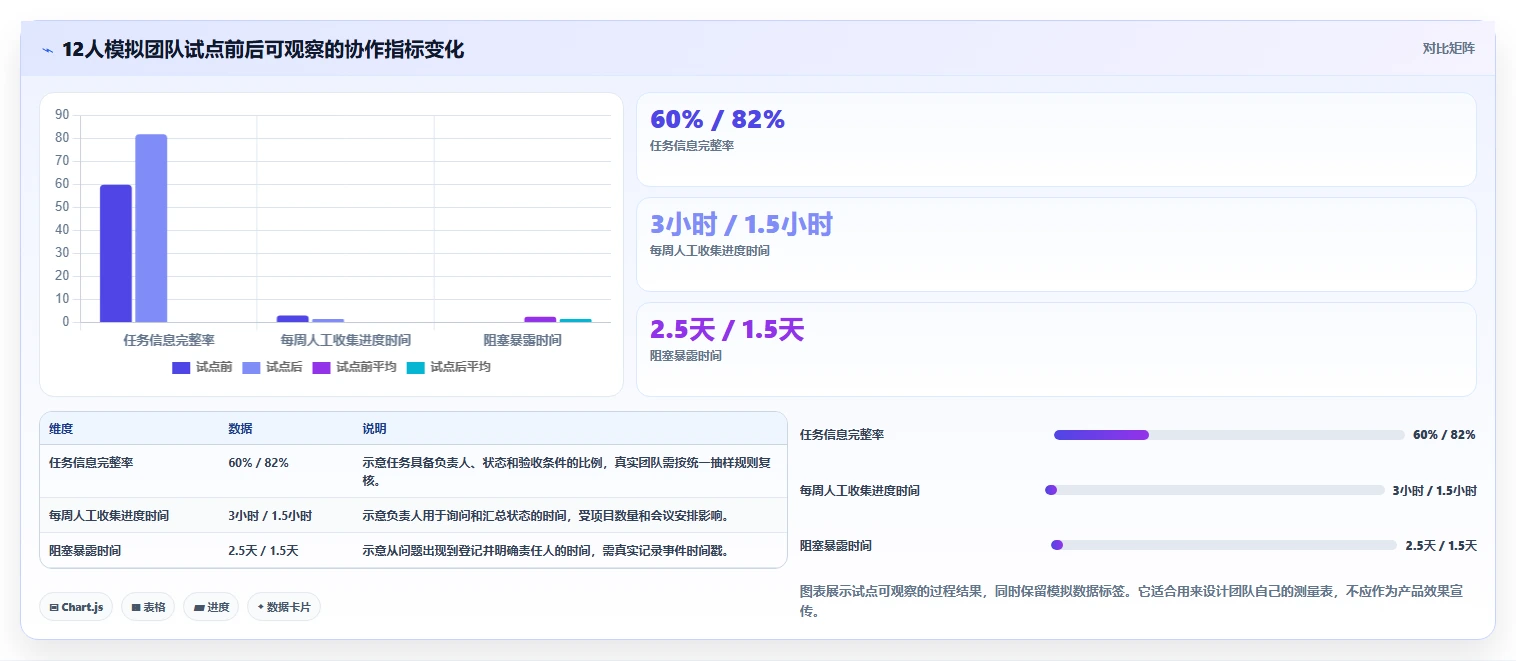Image resolution: width=1516 pixels, height=661 pixels.
Task: Select the 60% / 82% value in the data card
Action: [x=717, y=119]
